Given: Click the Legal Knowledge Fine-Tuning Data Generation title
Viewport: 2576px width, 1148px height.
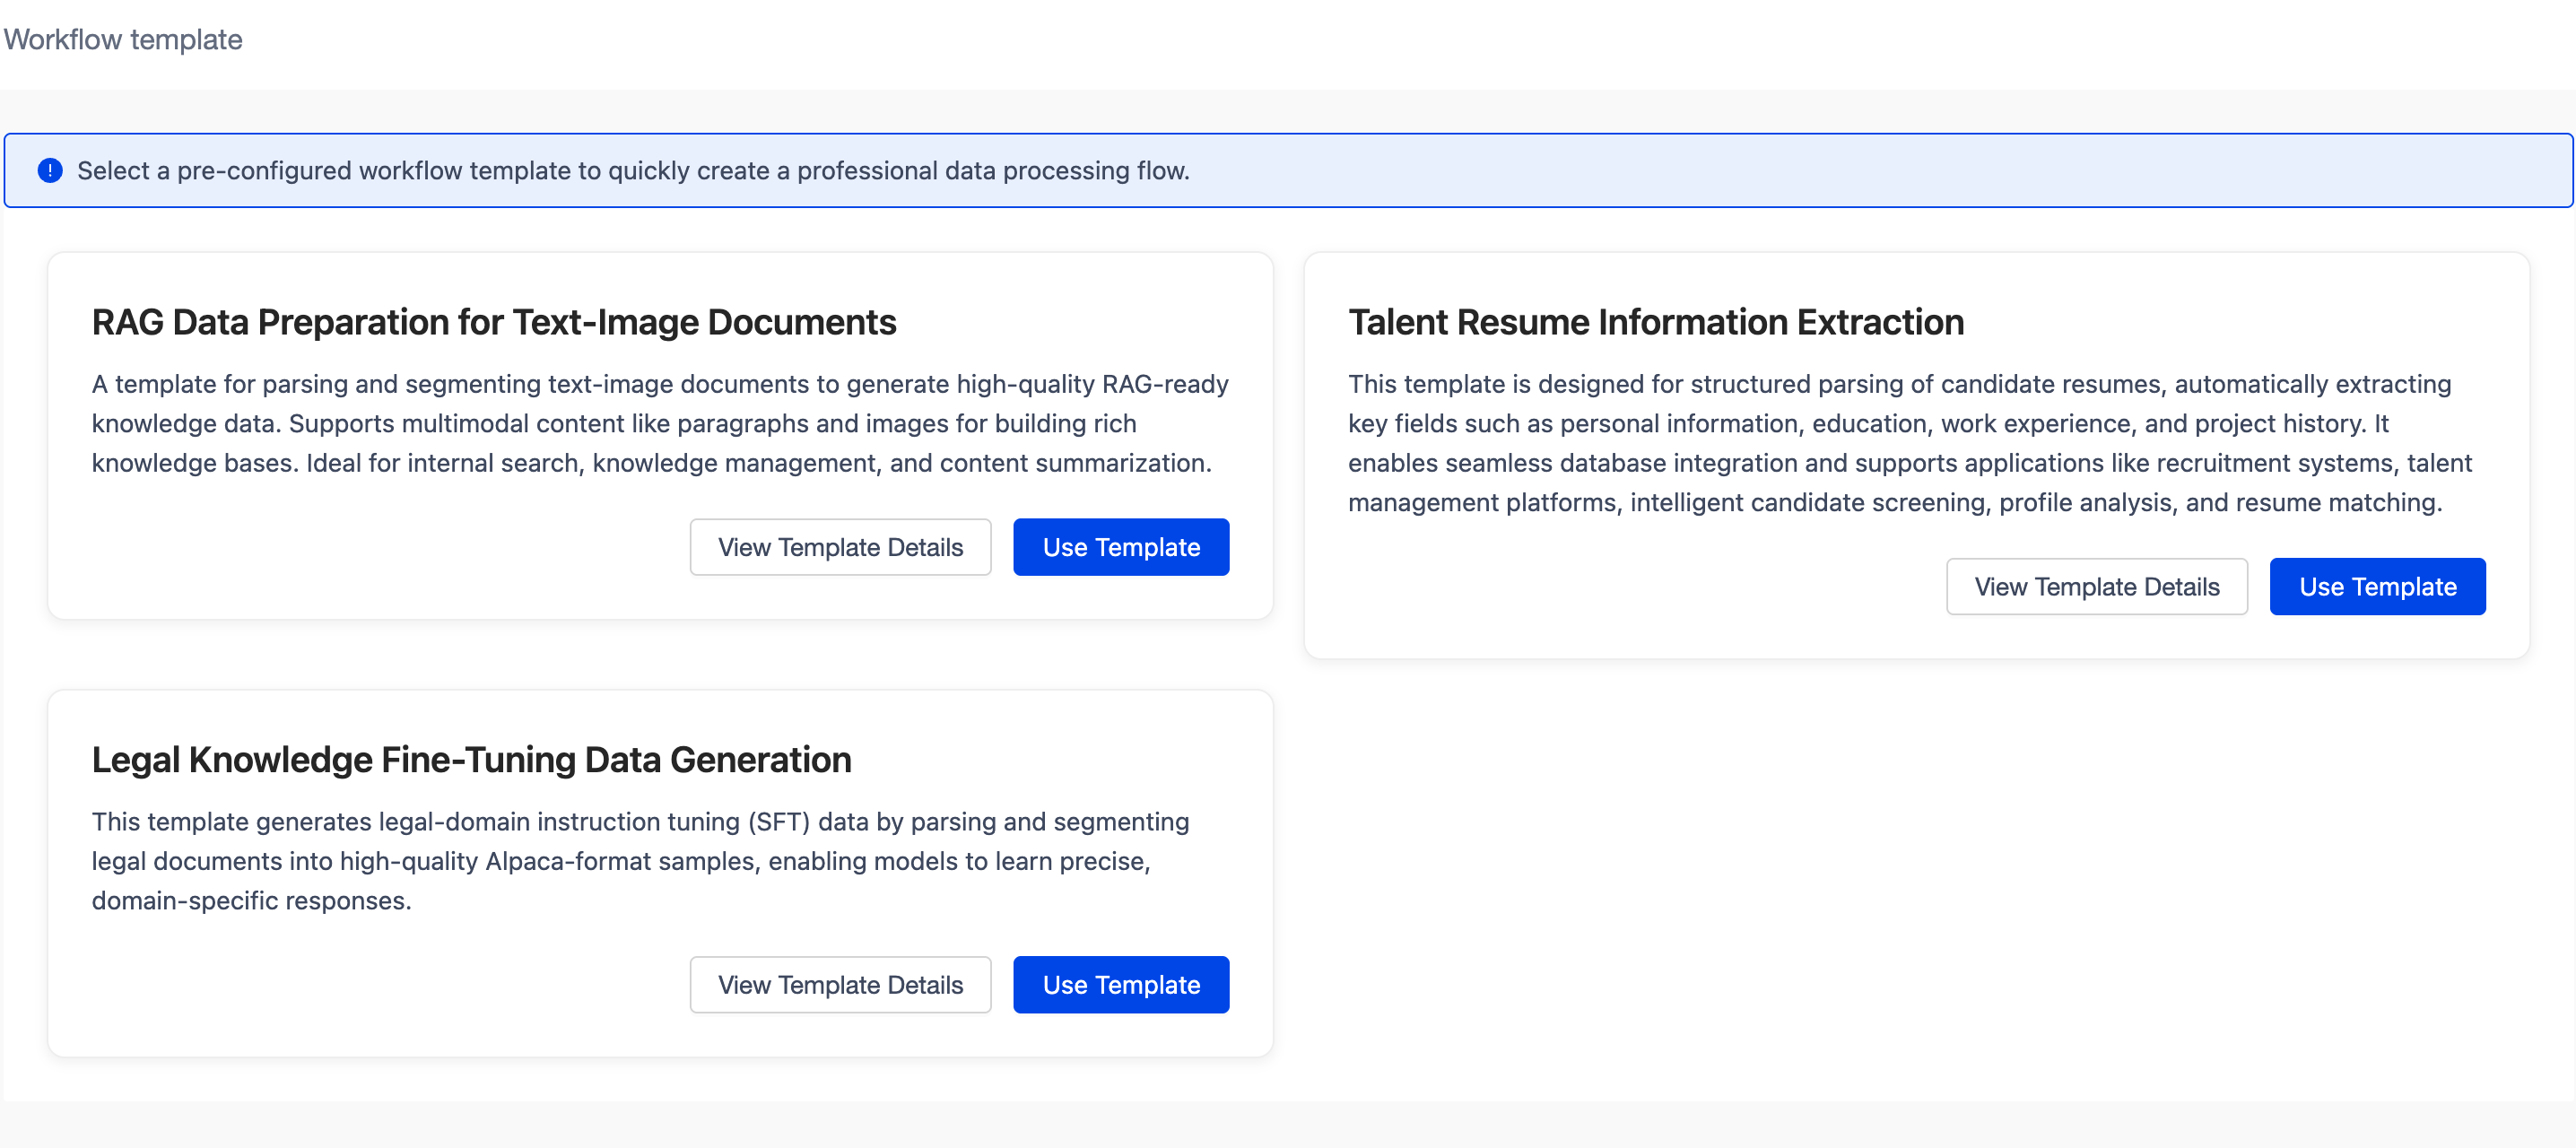Looking at the screenshot, I should click(471, 760).
